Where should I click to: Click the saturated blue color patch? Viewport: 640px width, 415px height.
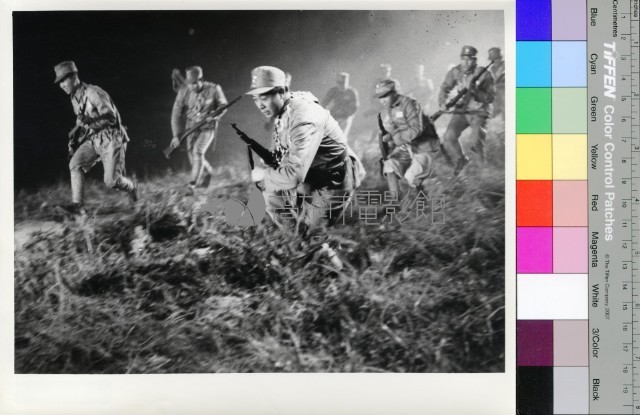(534, 20)
